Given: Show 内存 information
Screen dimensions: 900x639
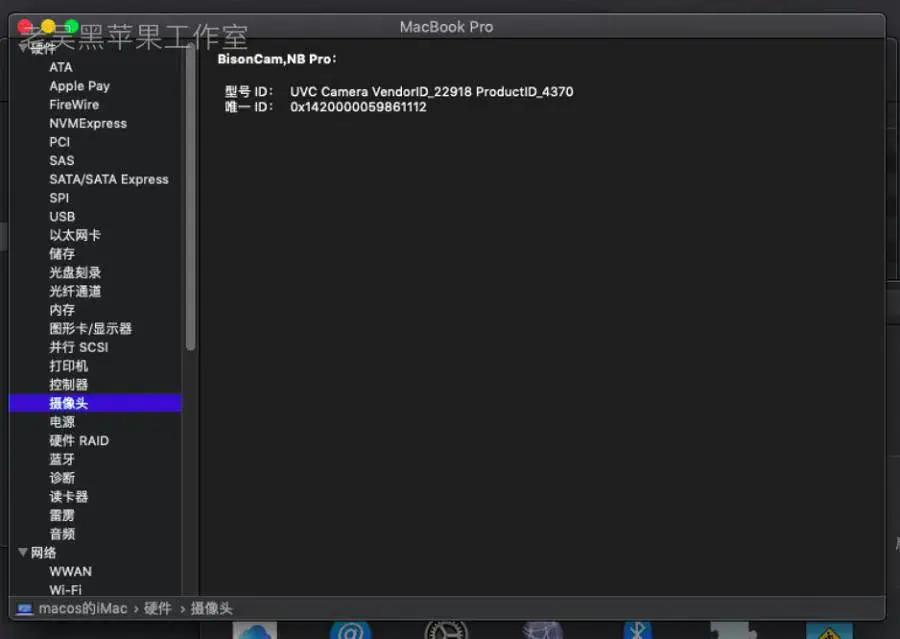Looking at the screenshot, I should click(x=62, y=310).
